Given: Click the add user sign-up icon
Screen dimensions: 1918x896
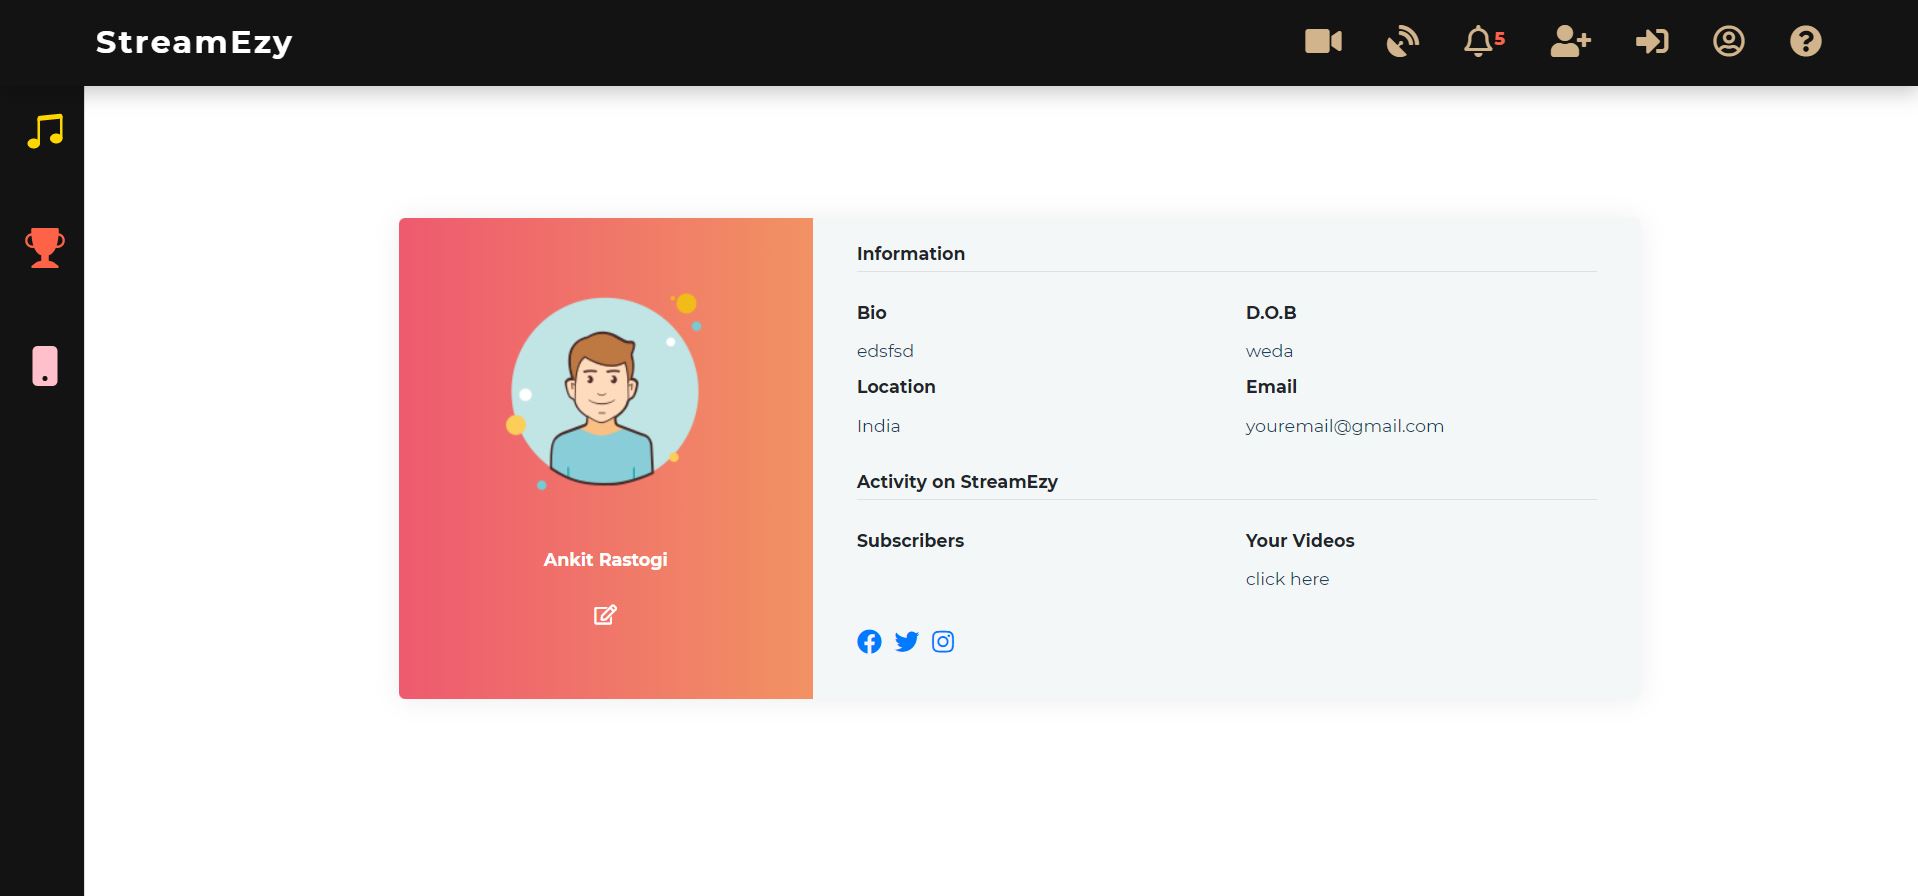Looking at the screenshot, I should [x=1570, y=41].
